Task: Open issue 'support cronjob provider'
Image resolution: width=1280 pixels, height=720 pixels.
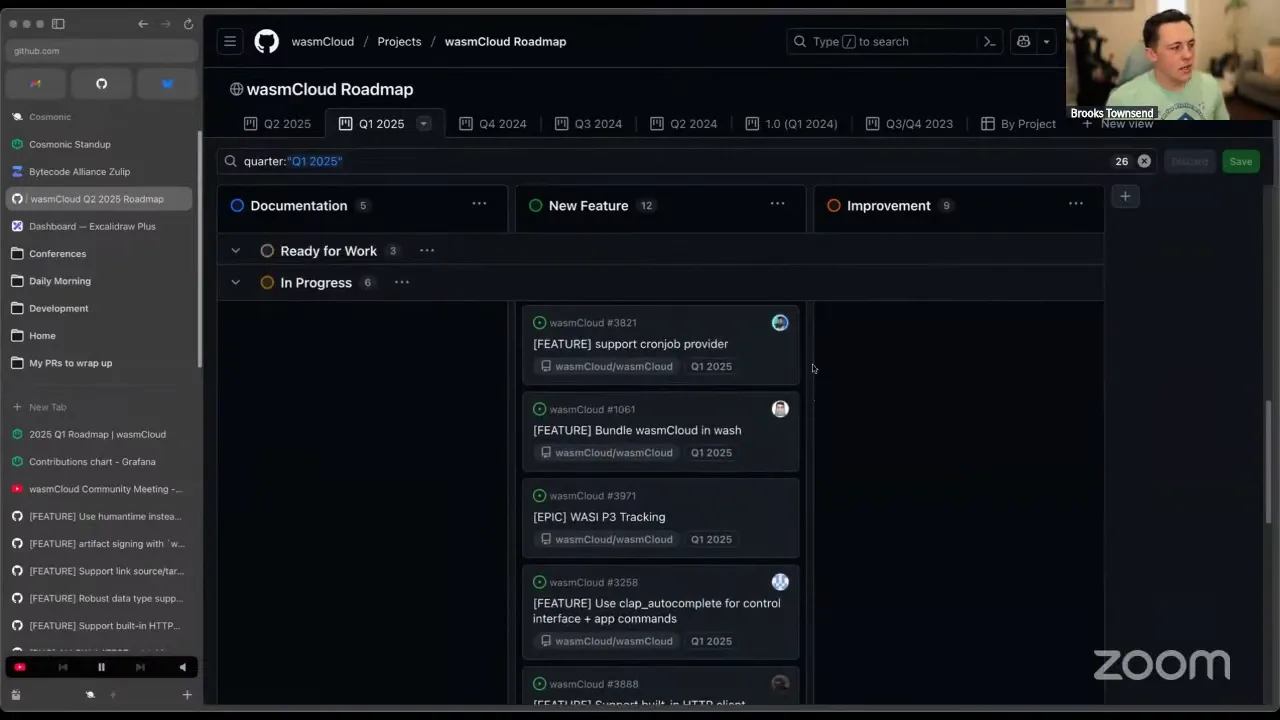Action: (630, 344)
